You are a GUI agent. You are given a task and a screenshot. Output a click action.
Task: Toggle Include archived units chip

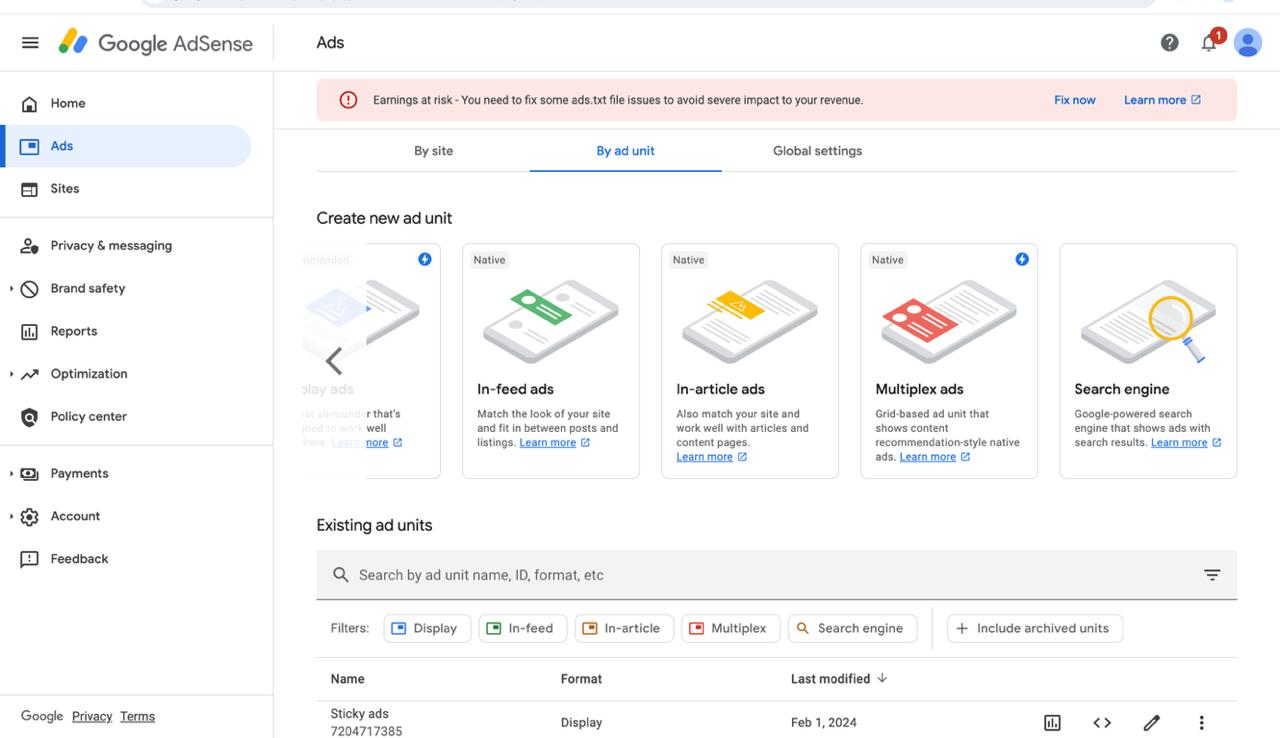coord(1035,628)
